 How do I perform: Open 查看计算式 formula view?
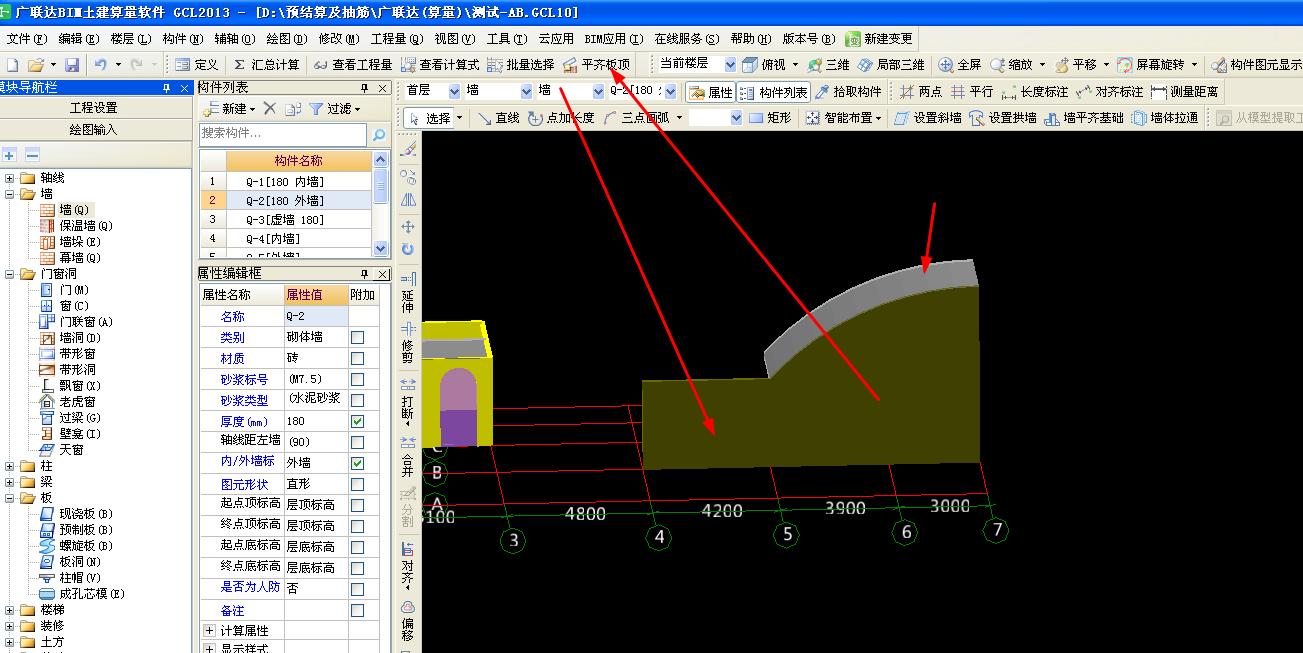(x=439, y=65)
